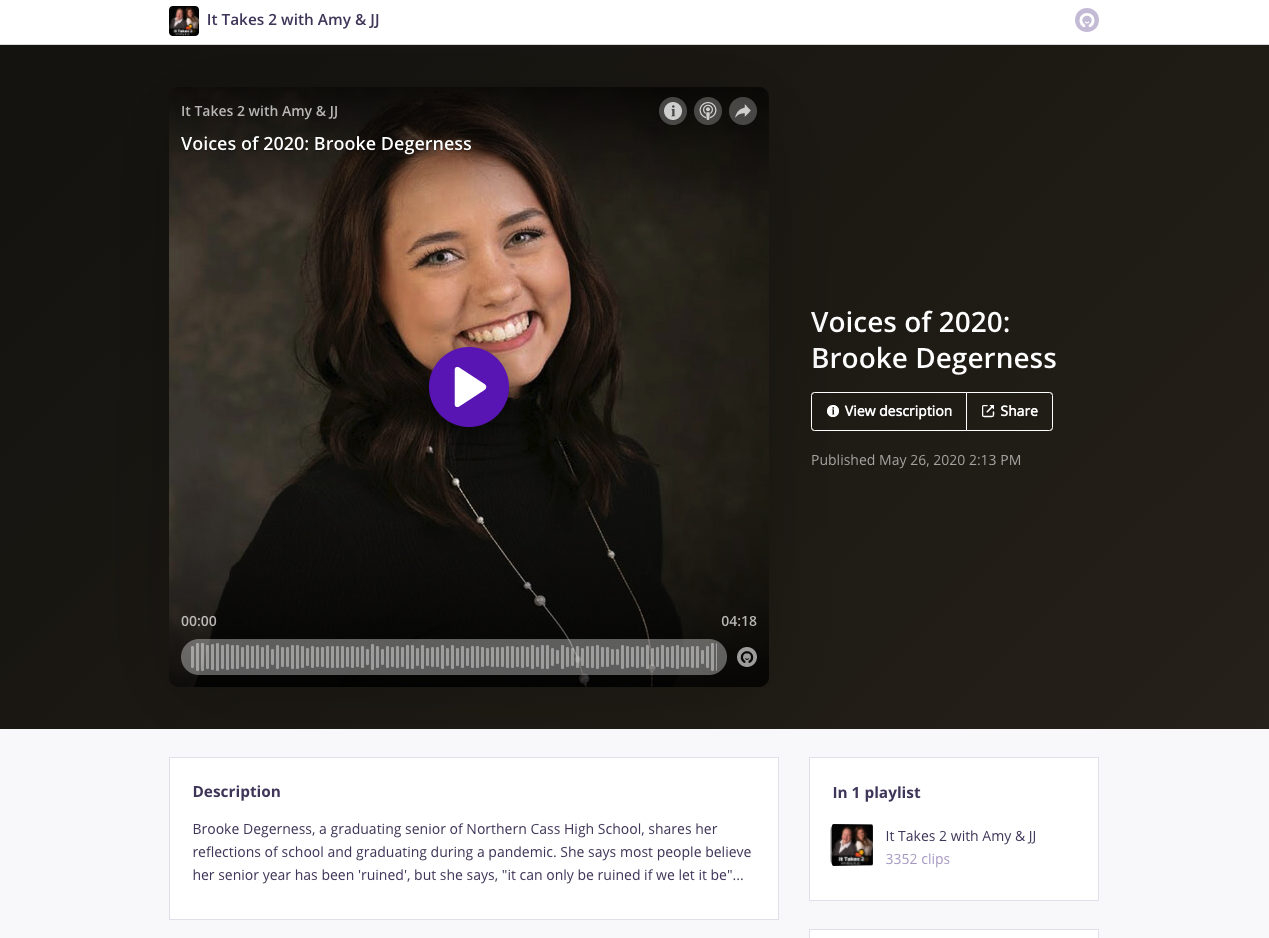Seek within the audio waveform bar

click(x=453, y=657)
